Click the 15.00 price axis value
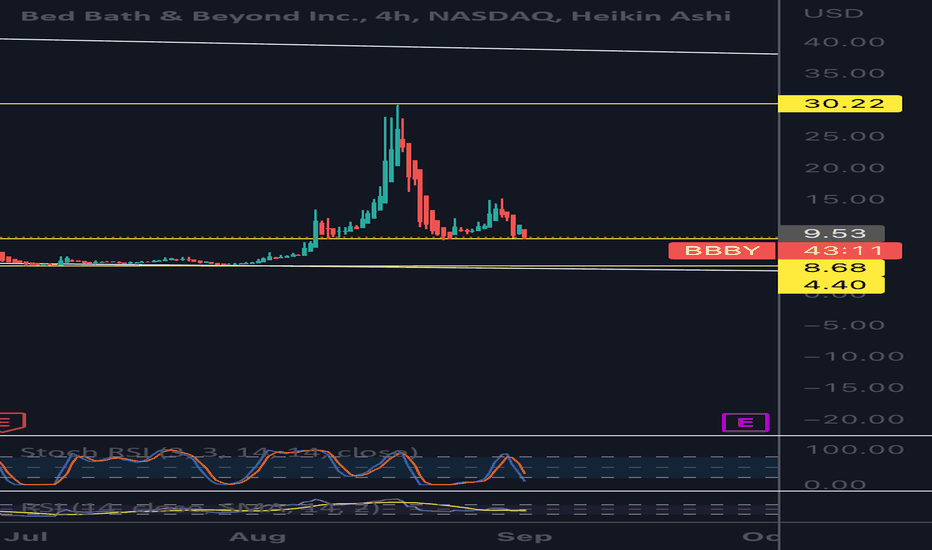Image resolution: width=932 pixels, height=550 pixels. pos(844,200)
